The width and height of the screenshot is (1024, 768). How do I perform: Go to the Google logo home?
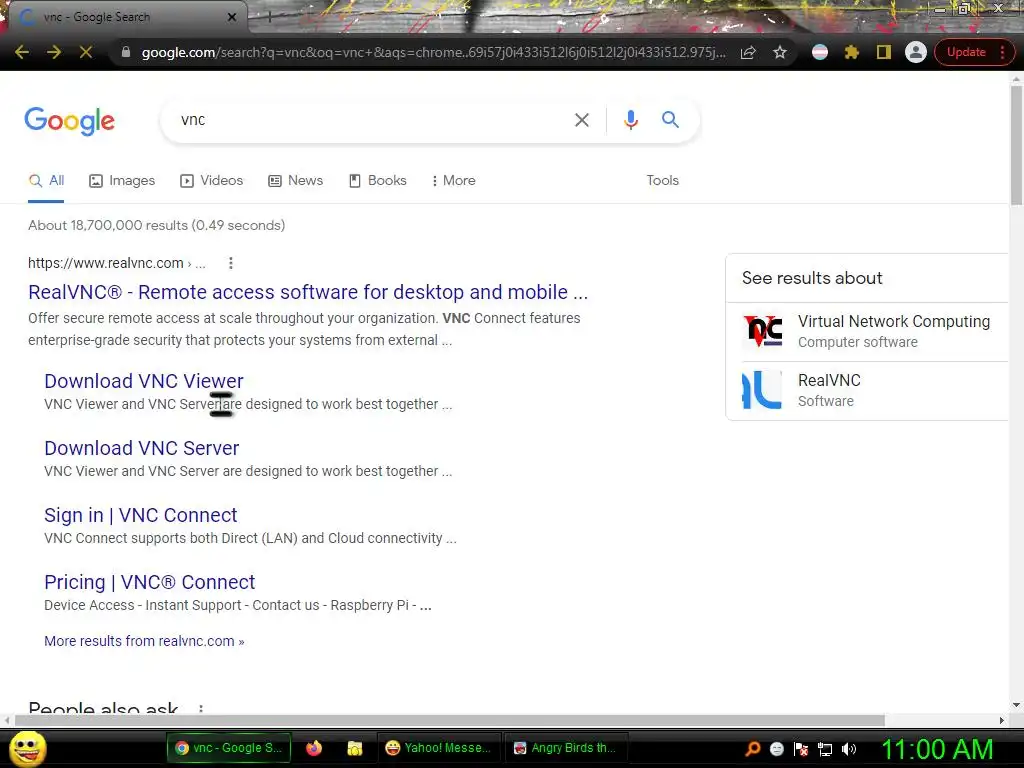(70, 121)
